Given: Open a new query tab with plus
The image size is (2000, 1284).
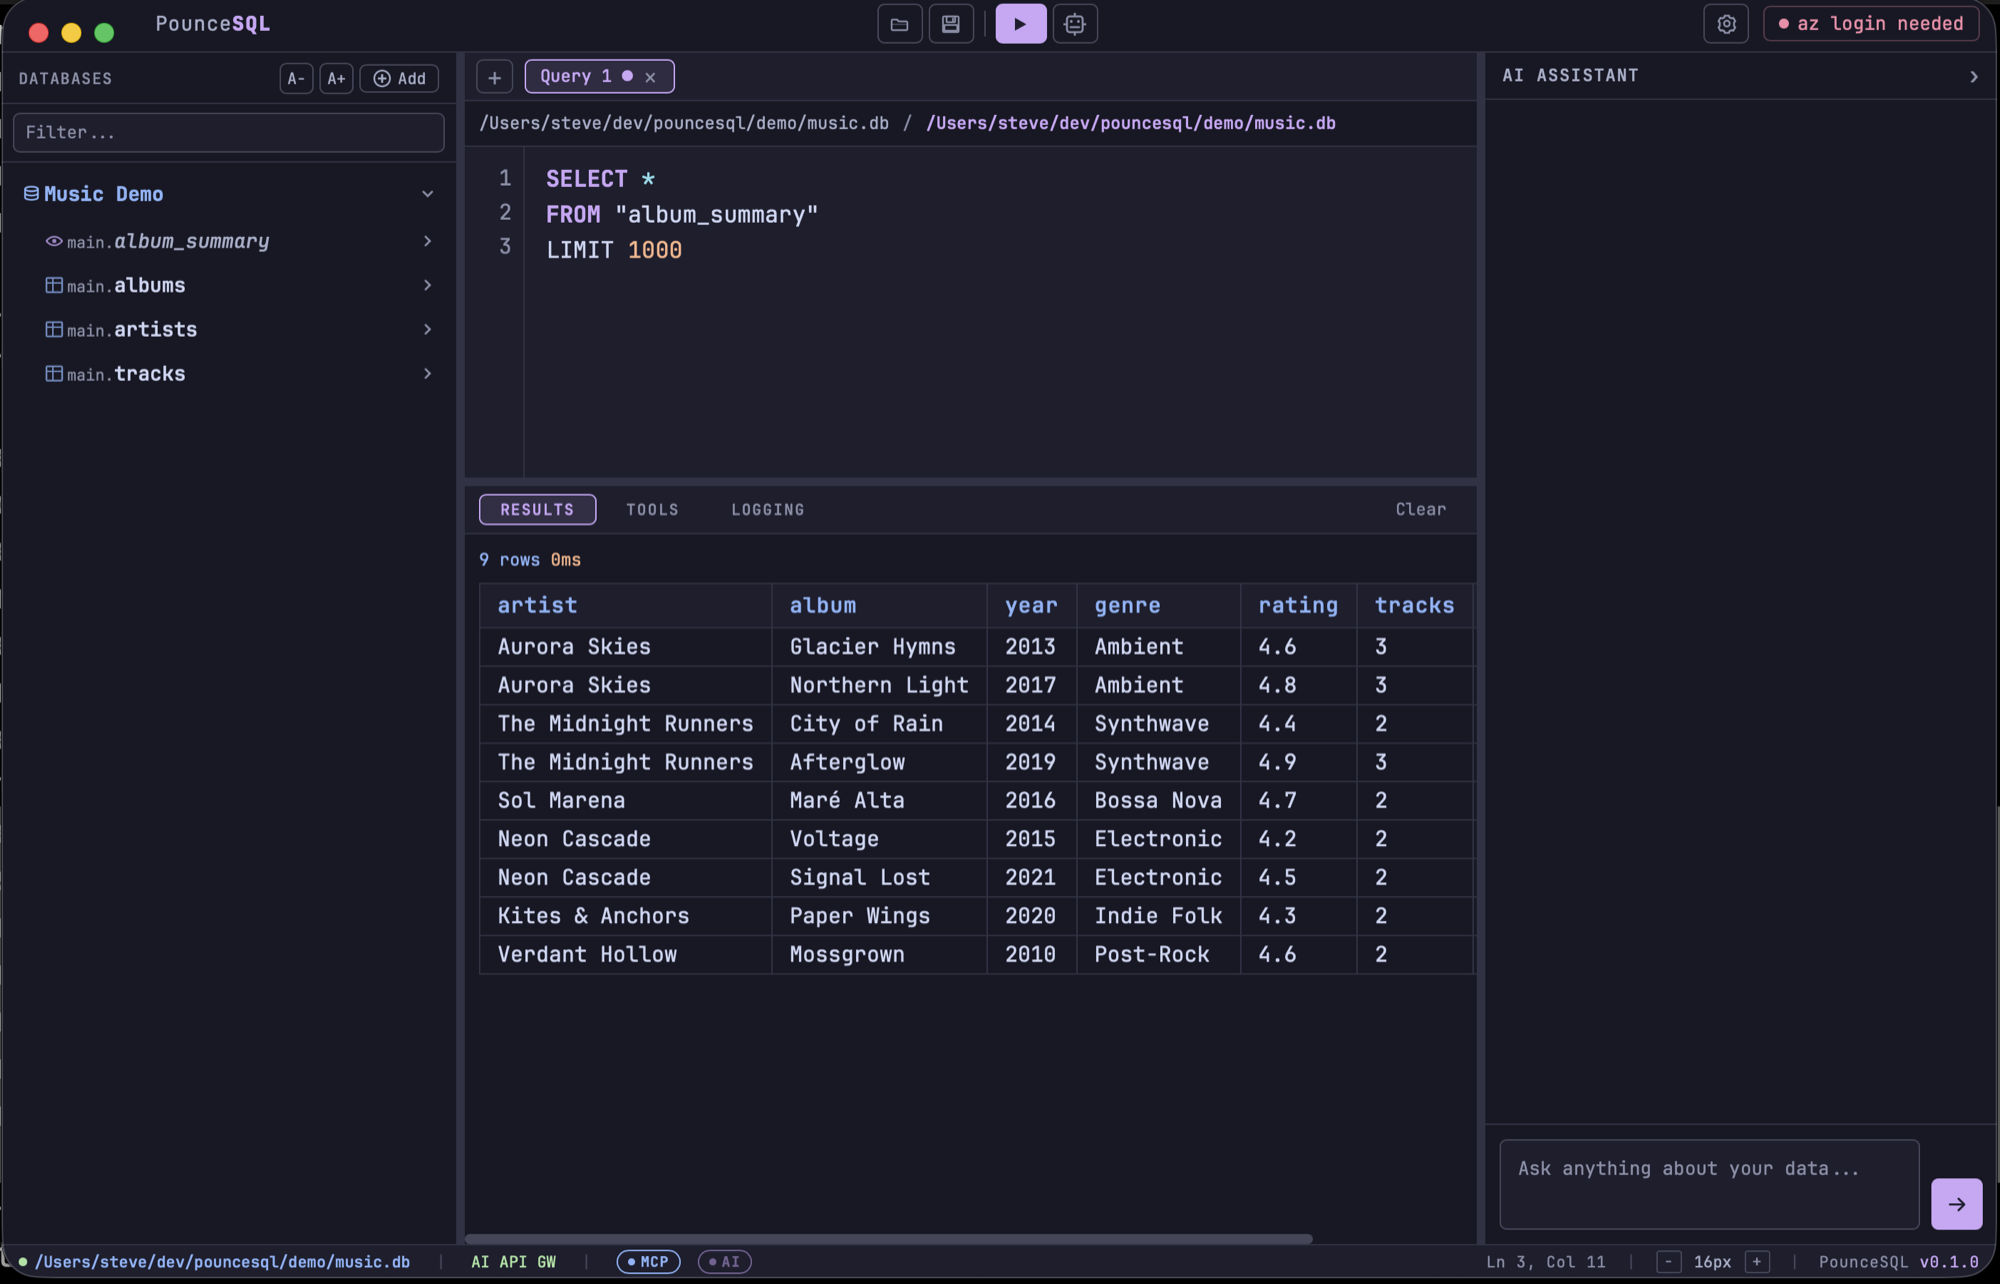Looking at the screenshot, I should click(494, 77).
